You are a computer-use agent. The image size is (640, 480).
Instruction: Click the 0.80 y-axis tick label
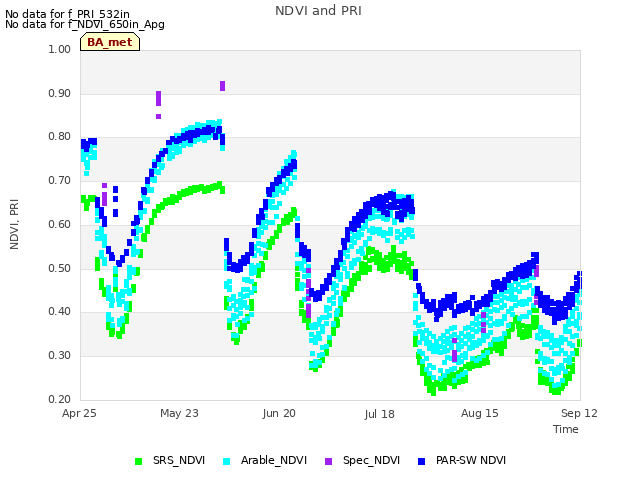pos(60,136)
